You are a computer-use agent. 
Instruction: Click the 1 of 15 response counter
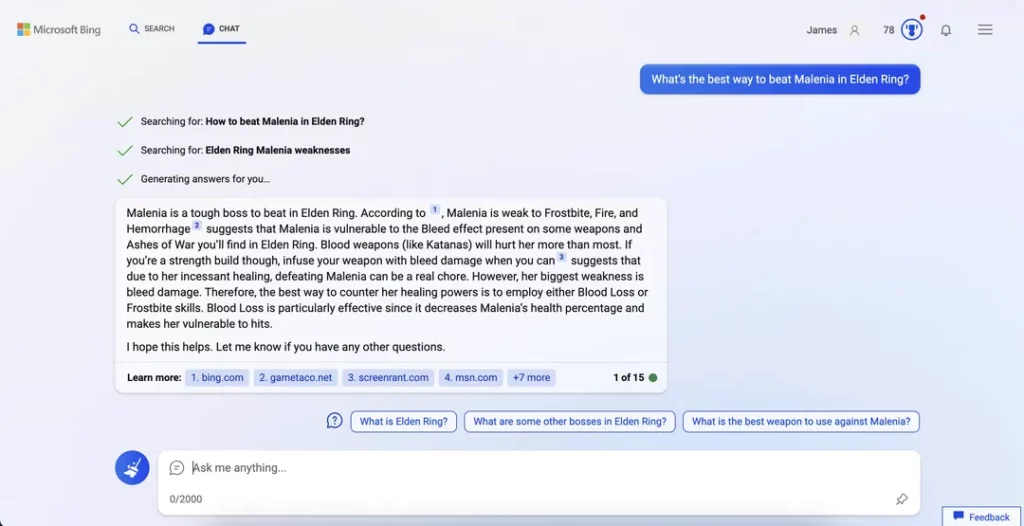628,378
